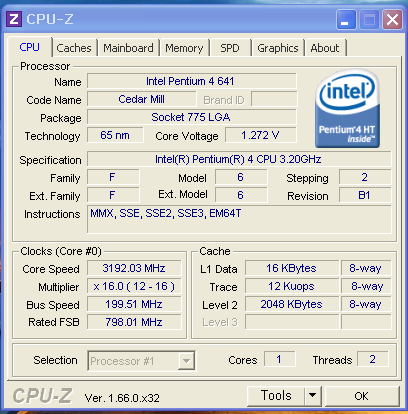Click the Stepping value 2
The height and width of the screenshot is (414, 408).
pyautogui.click(x=365, y=177)
